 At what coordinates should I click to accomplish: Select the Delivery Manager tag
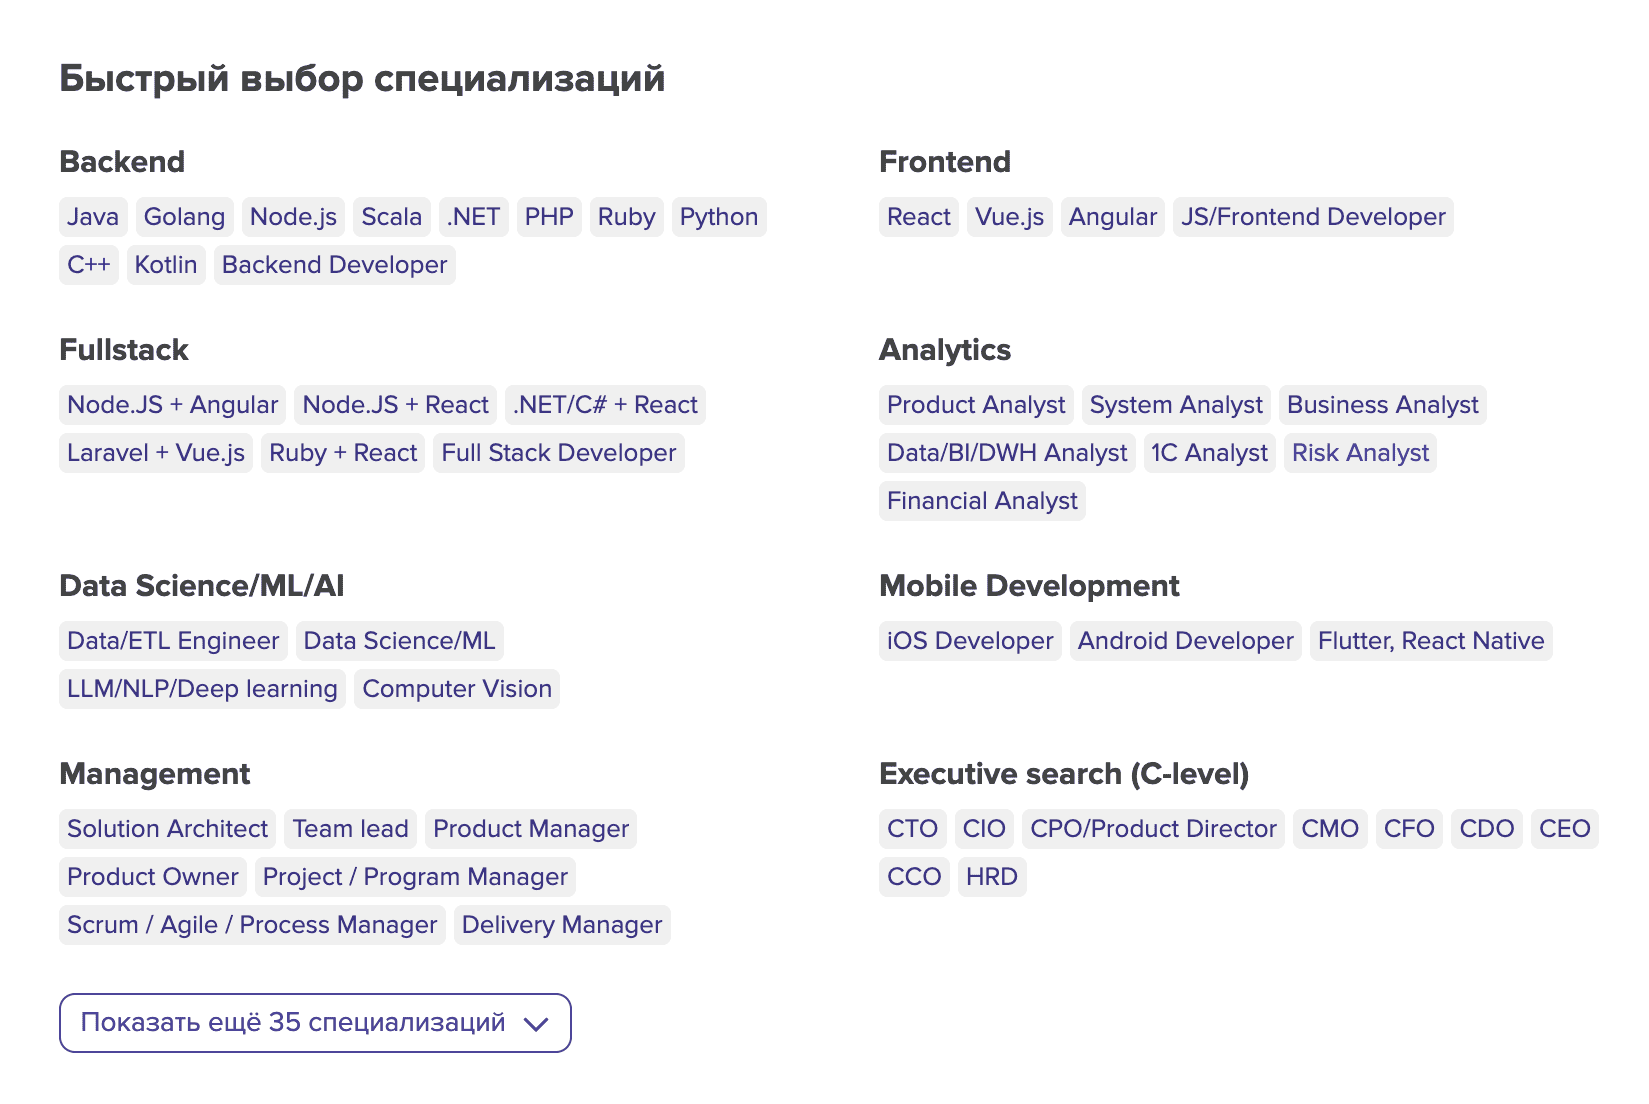click(x=561, y=925)
